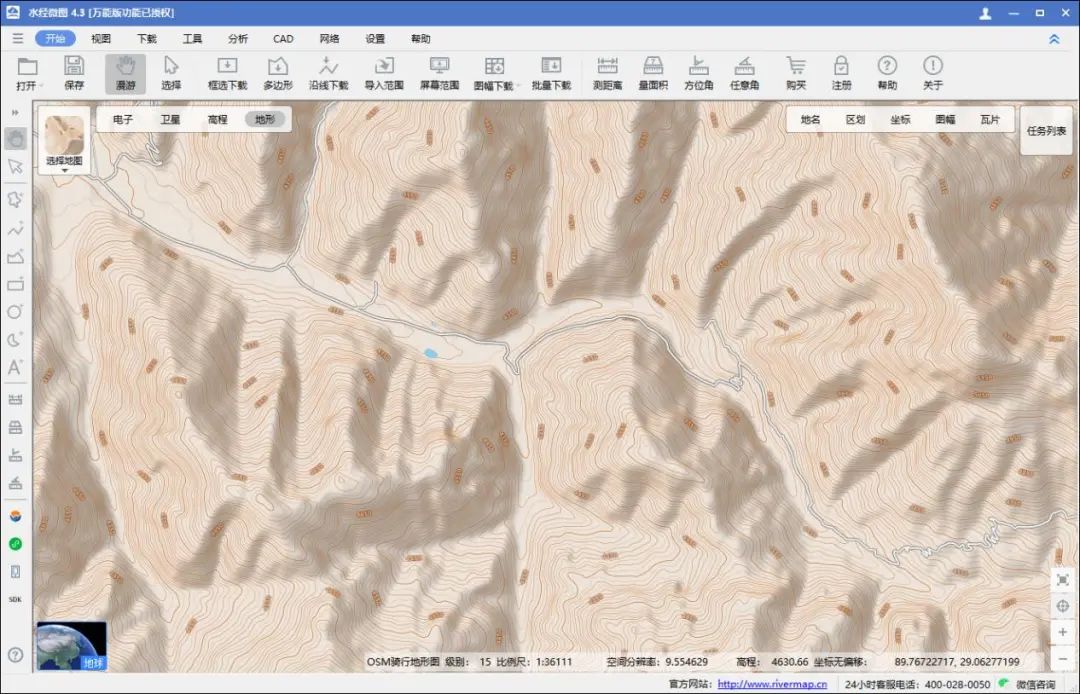Pick the sidebar circle drawing tool
Image resolution: width=1080 pixels, height=694 pixels.
click(15, 312)
